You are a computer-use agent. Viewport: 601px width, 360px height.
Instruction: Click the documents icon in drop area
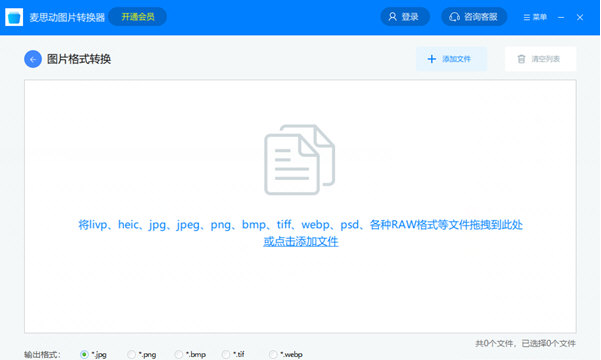tap(299, 159)
